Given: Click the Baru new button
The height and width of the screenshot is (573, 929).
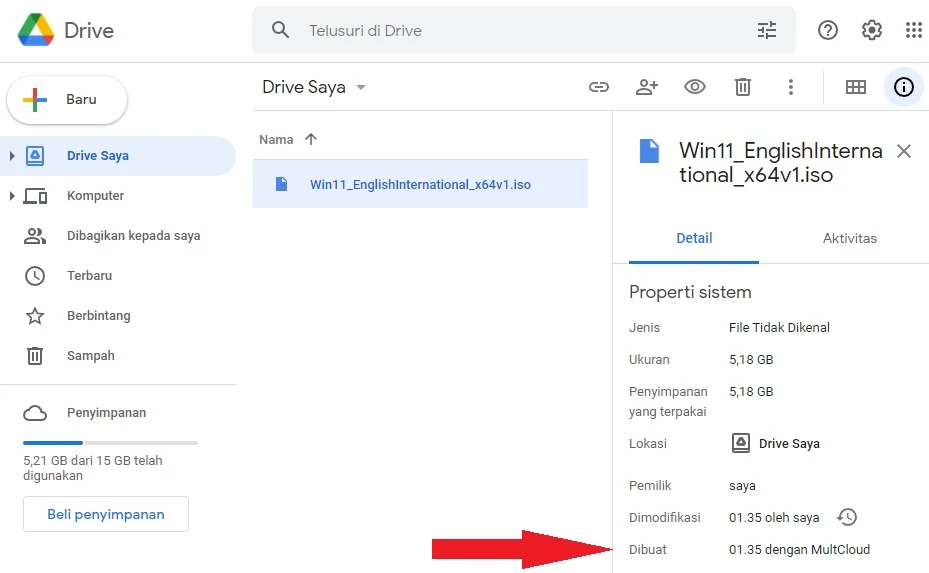Looking at the screenshot, I should pyautogui.click(x=67, y=100).
